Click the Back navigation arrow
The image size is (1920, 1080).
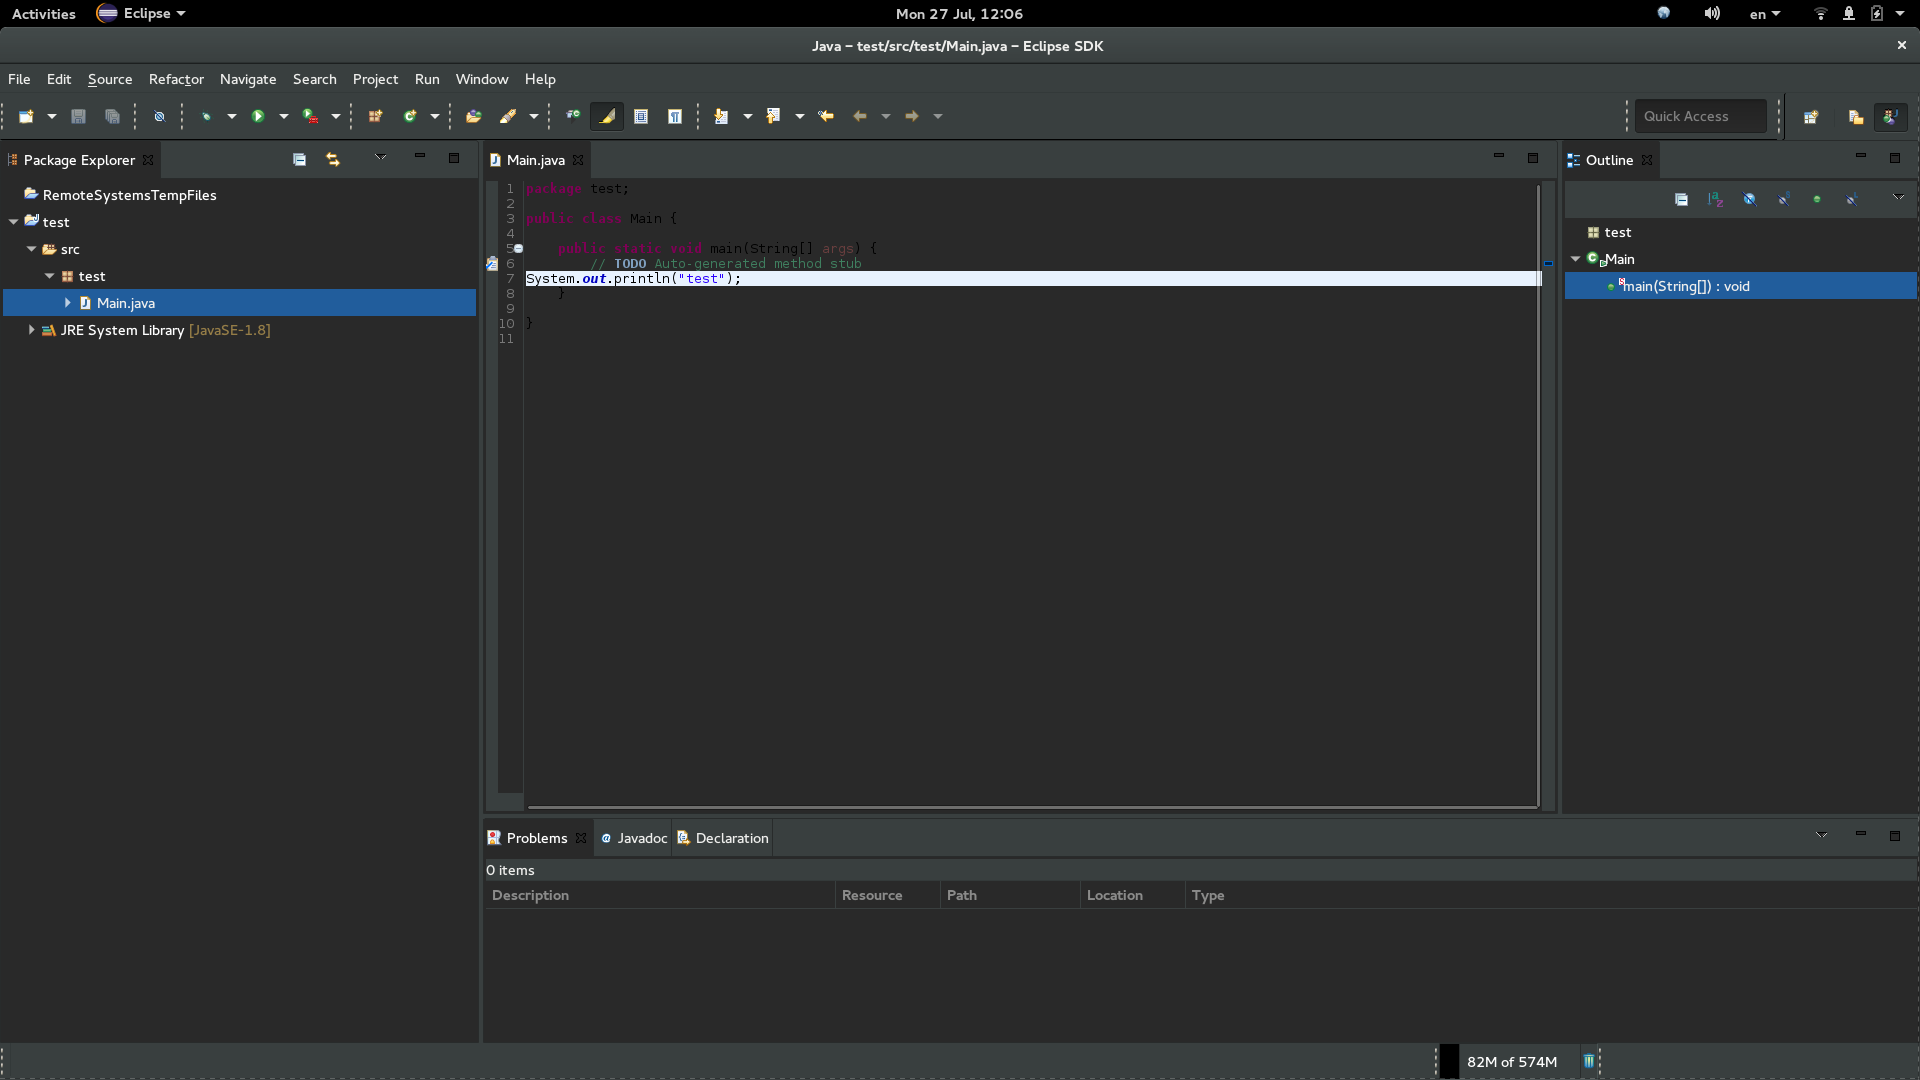pos(860,116)
